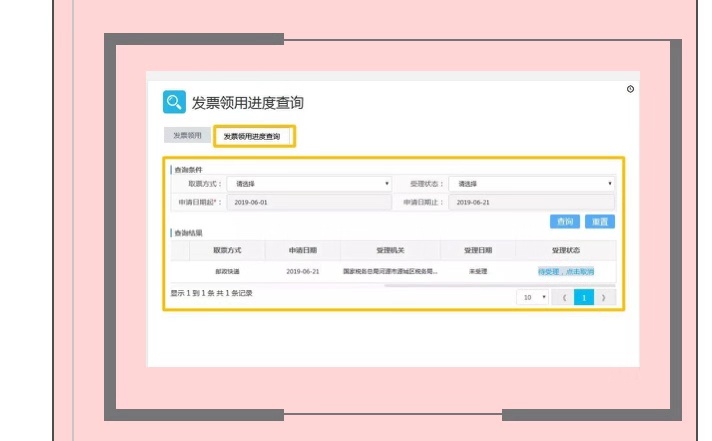This screenshot has width=712, height=441.
Task: Click the magnifier icon beside the page title
Action: 175,102
